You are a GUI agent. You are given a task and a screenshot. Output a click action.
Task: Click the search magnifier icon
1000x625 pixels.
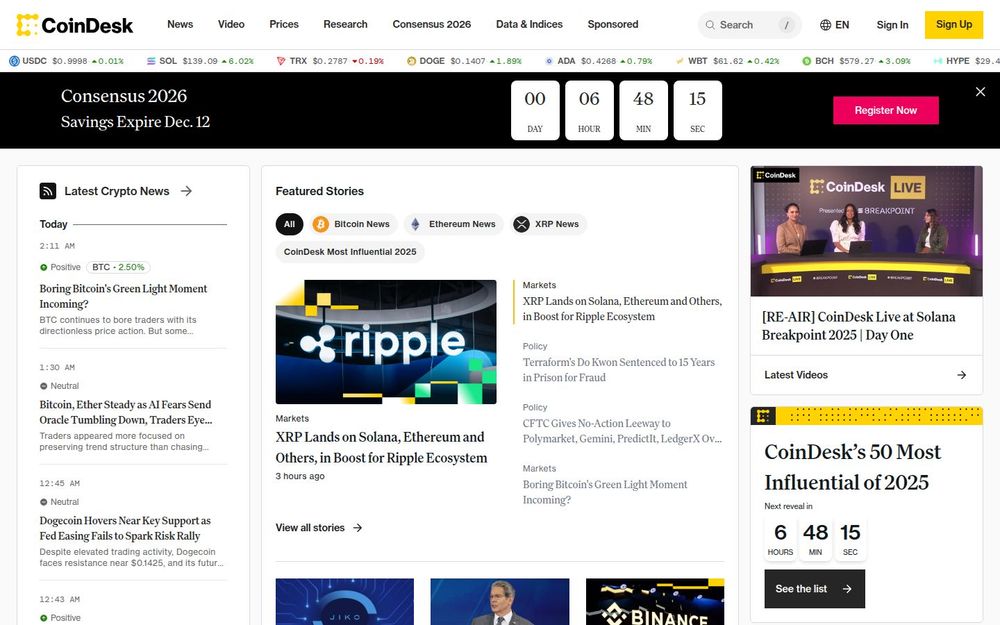click(710, 25)
